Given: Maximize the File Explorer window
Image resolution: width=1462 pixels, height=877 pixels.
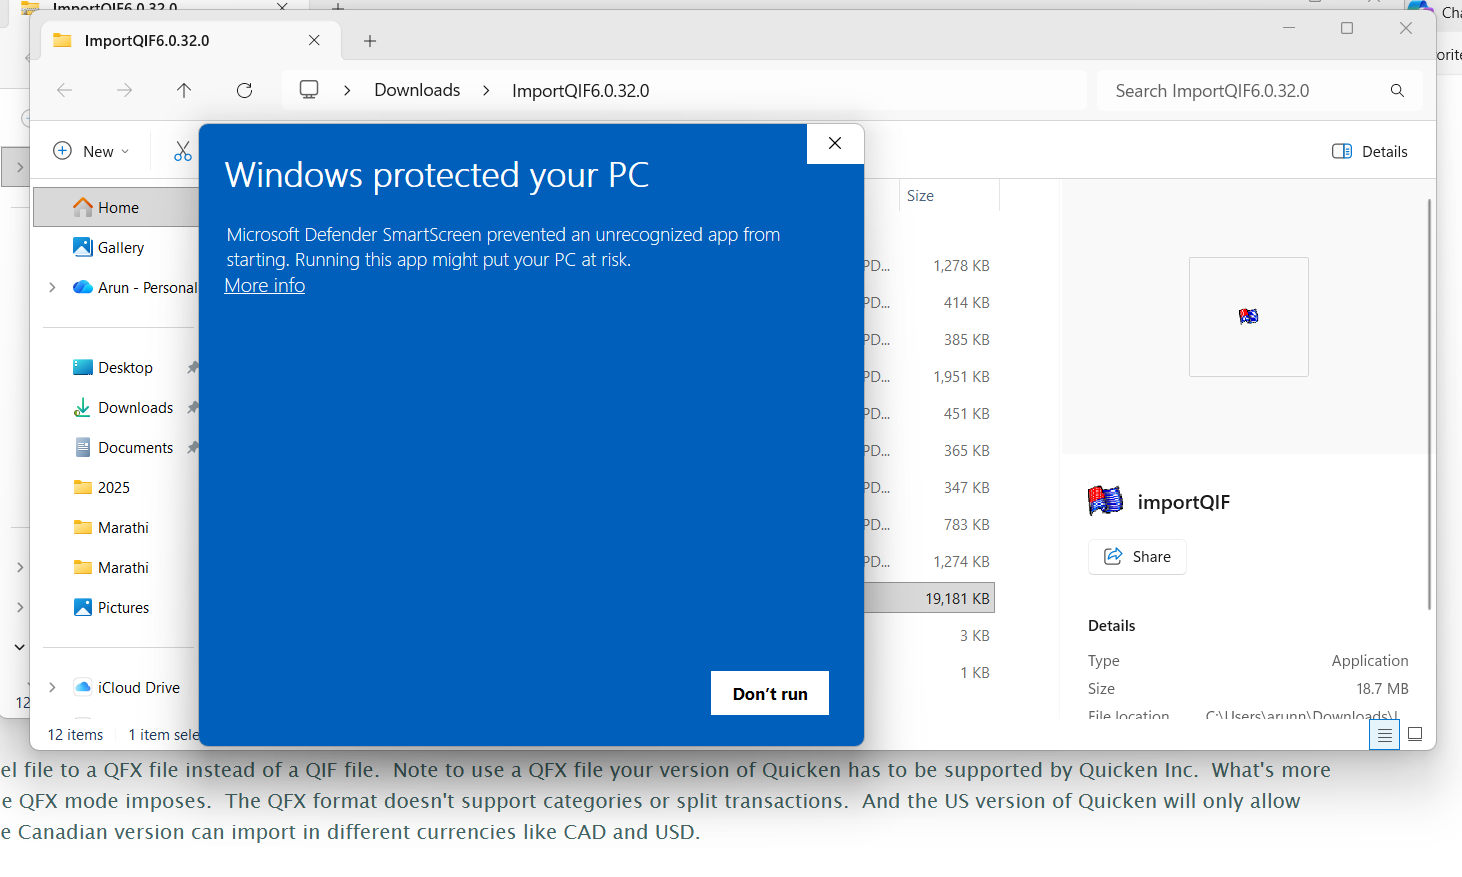Looking at the screenshot, I should (1347, 28).
